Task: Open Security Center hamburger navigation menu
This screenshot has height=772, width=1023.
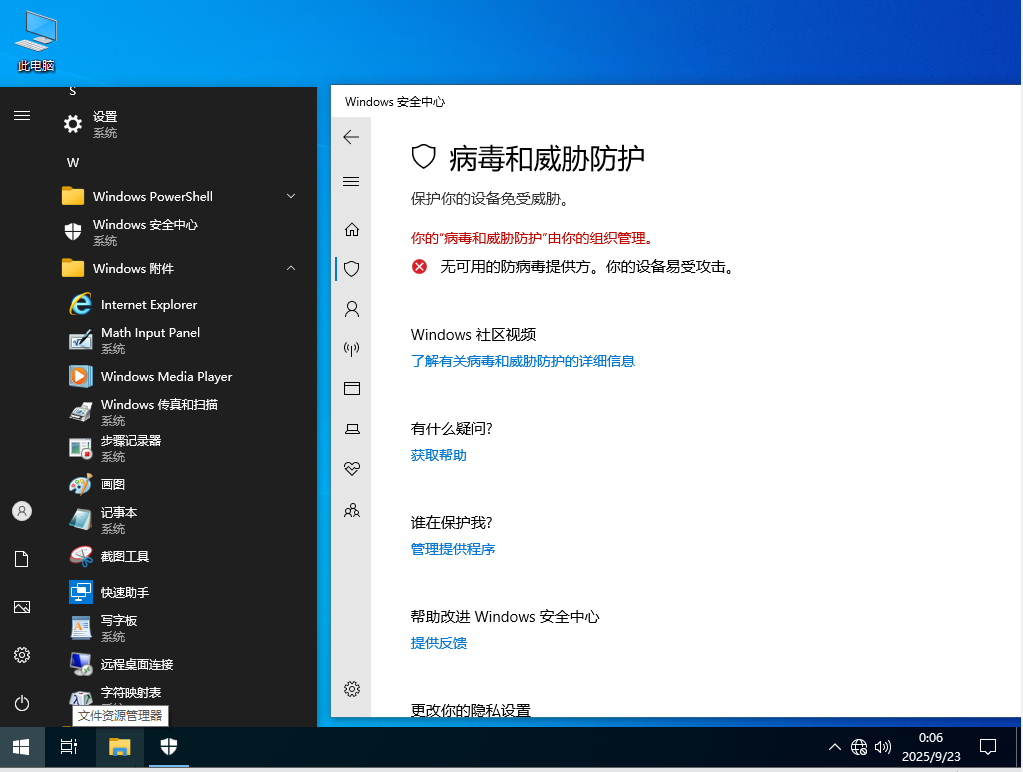Action: pos(351,181)
